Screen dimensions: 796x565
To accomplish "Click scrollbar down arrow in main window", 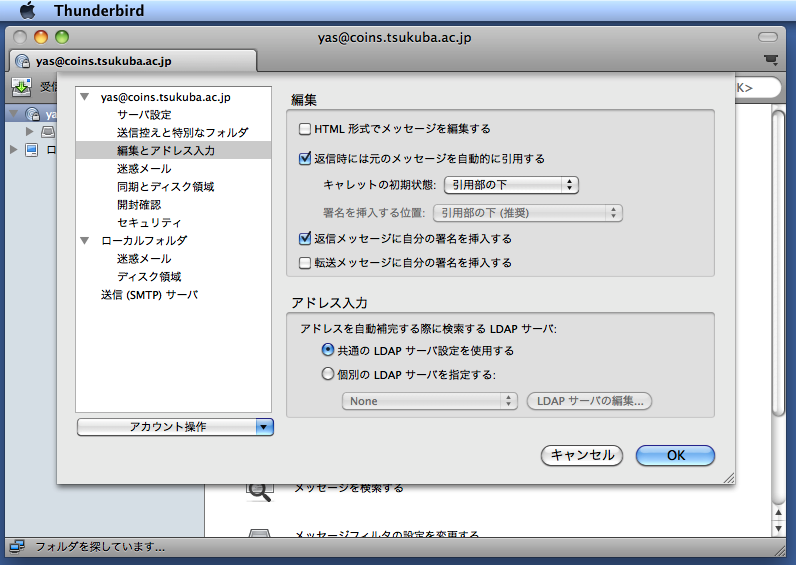I will pyautogui.click(x=778, y=528).
